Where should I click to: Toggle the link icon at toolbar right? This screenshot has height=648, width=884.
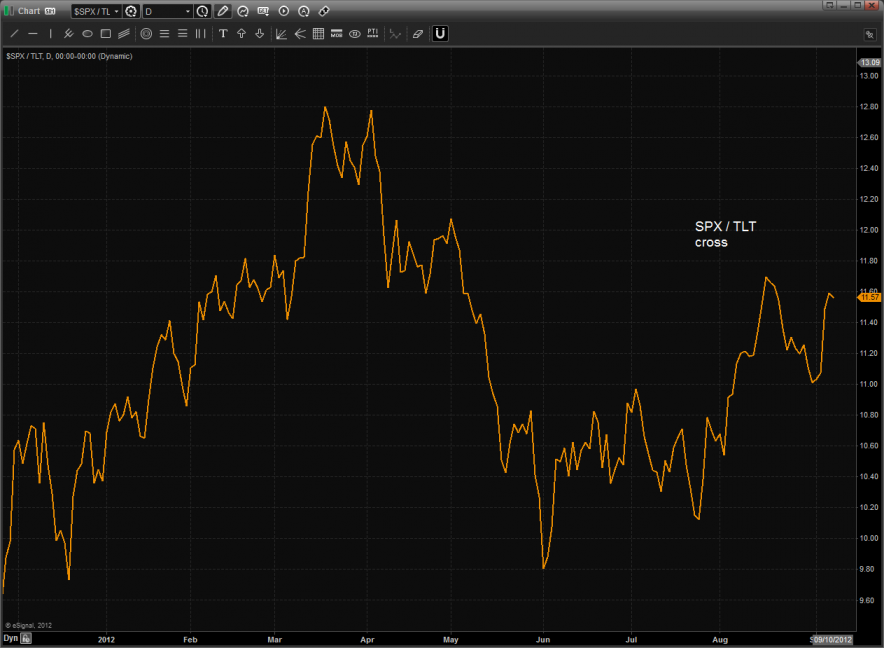point(324,11)
